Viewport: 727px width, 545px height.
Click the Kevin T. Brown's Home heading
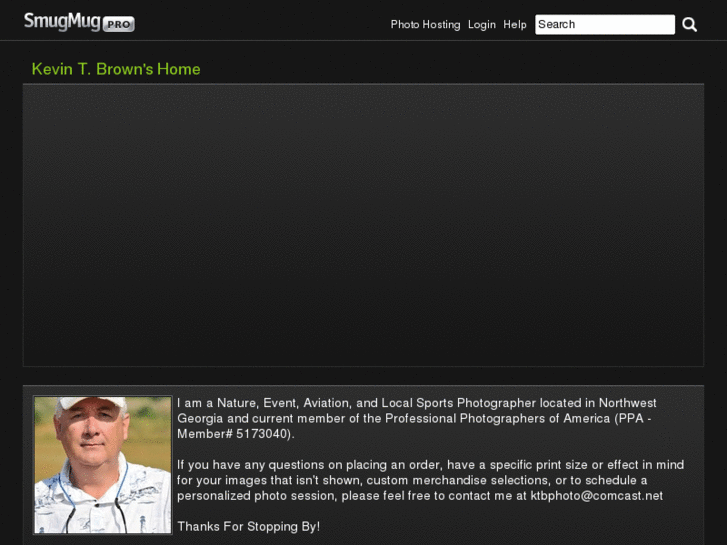pos(116,69)
